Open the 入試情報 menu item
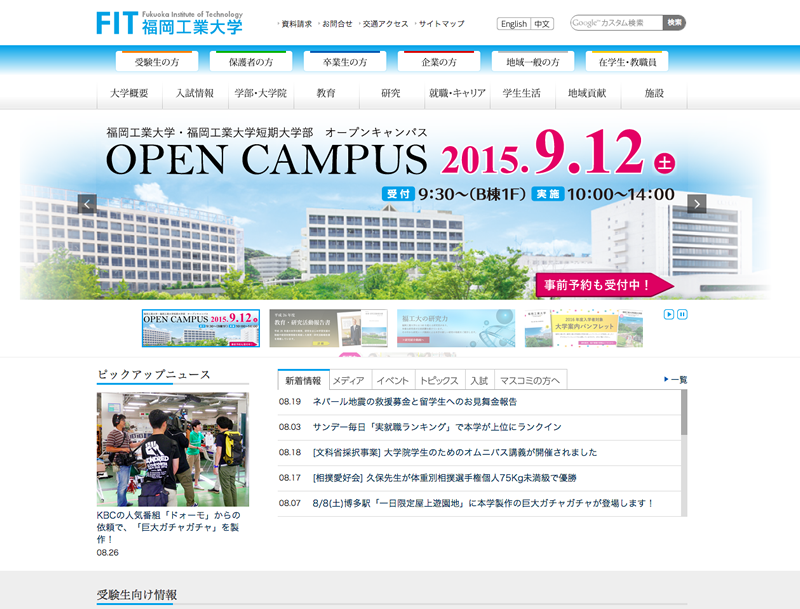 (195, 93)
